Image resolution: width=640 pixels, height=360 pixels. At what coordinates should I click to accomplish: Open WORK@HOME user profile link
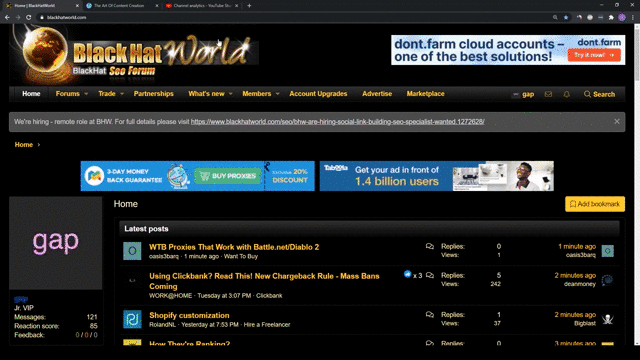pos(170,296)
